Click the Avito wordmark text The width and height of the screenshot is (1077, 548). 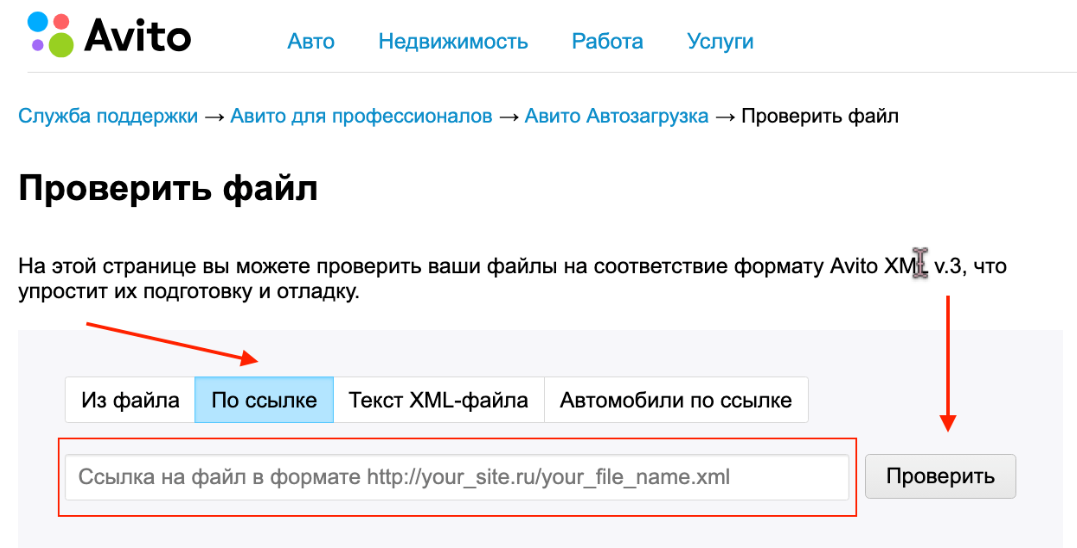(137, 36)
